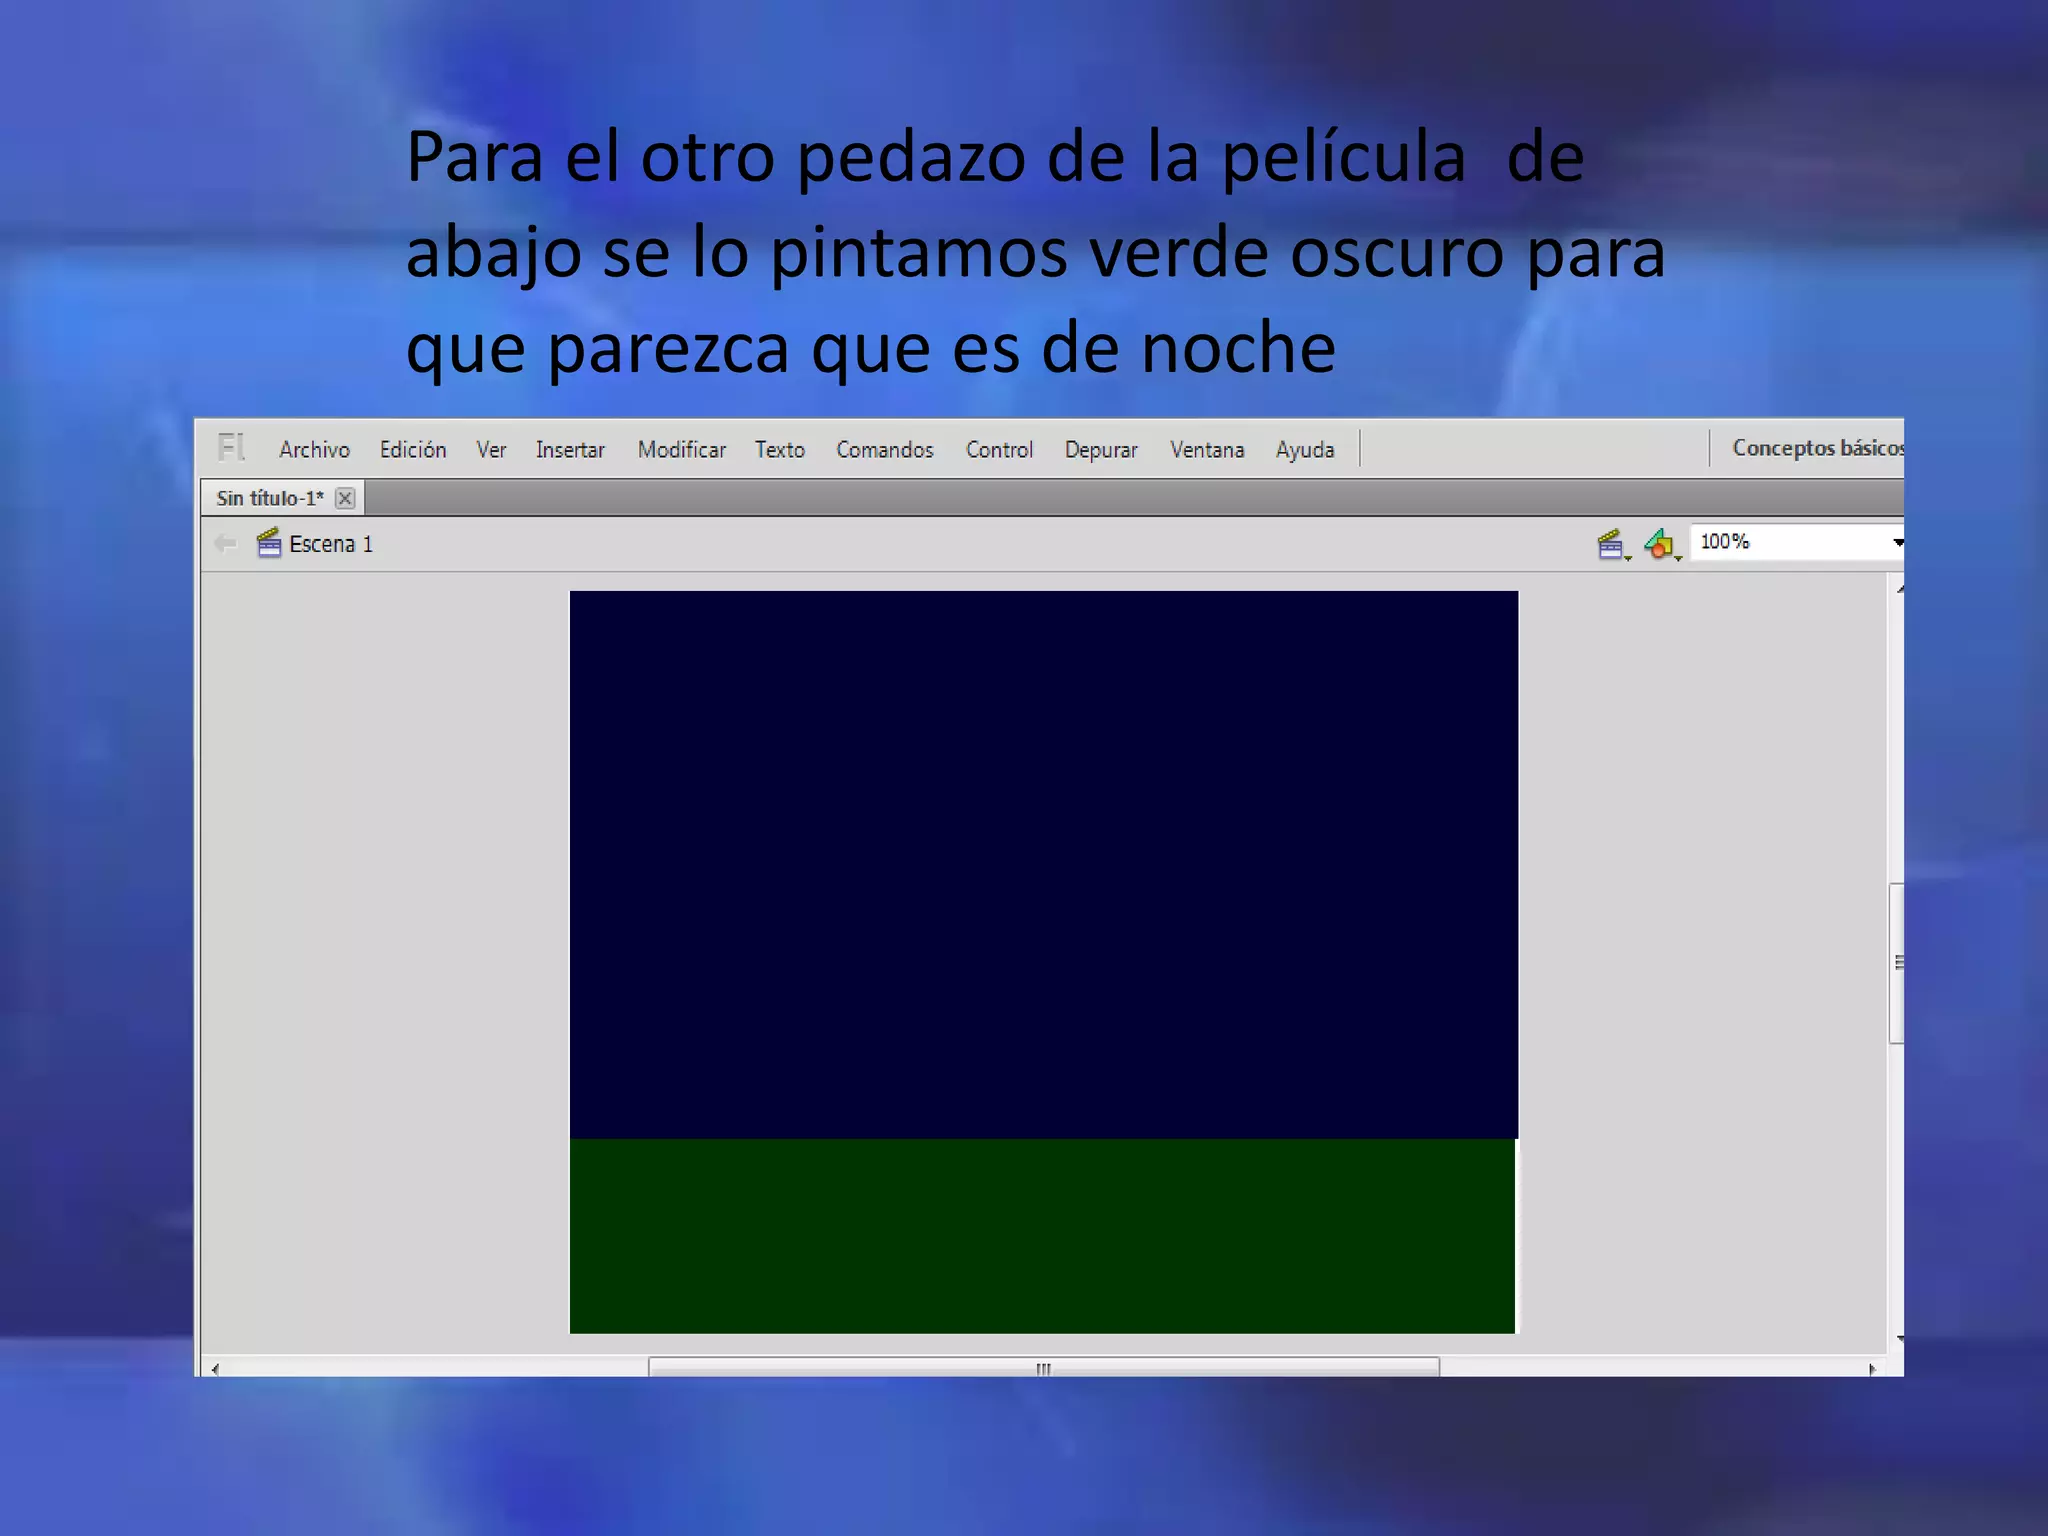Open the Comandos menu
2048x1536 pixels.
coord(885,450)
